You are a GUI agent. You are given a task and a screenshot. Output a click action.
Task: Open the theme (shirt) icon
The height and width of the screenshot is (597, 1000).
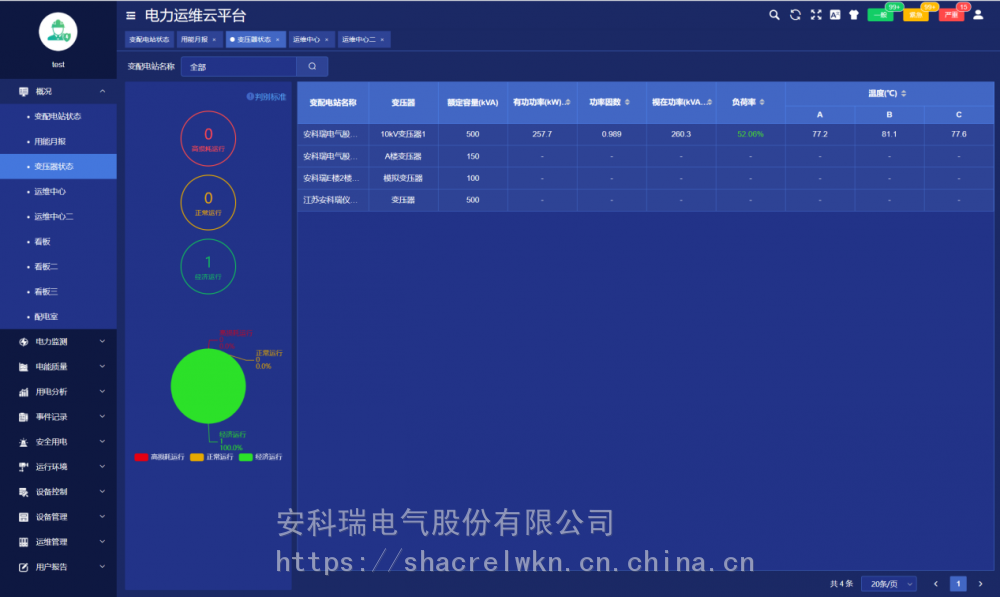[854, 15]
